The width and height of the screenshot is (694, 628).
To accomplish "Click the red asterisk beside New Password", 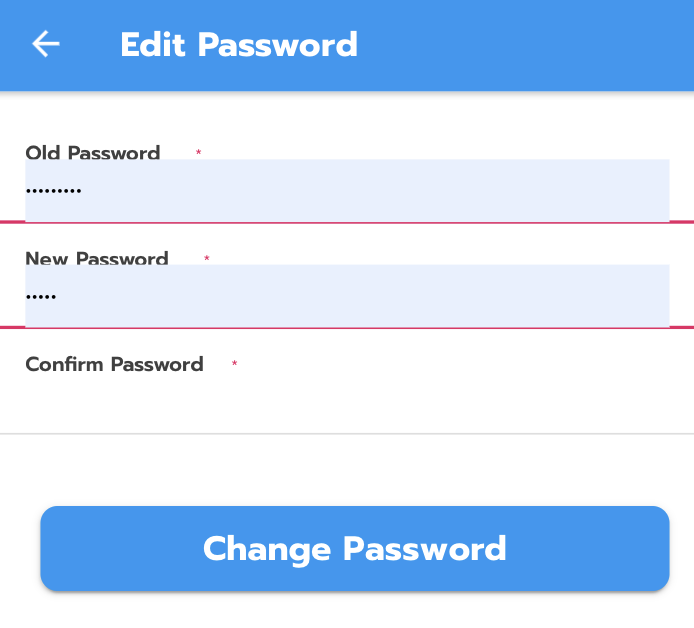I will click(206, 259).
